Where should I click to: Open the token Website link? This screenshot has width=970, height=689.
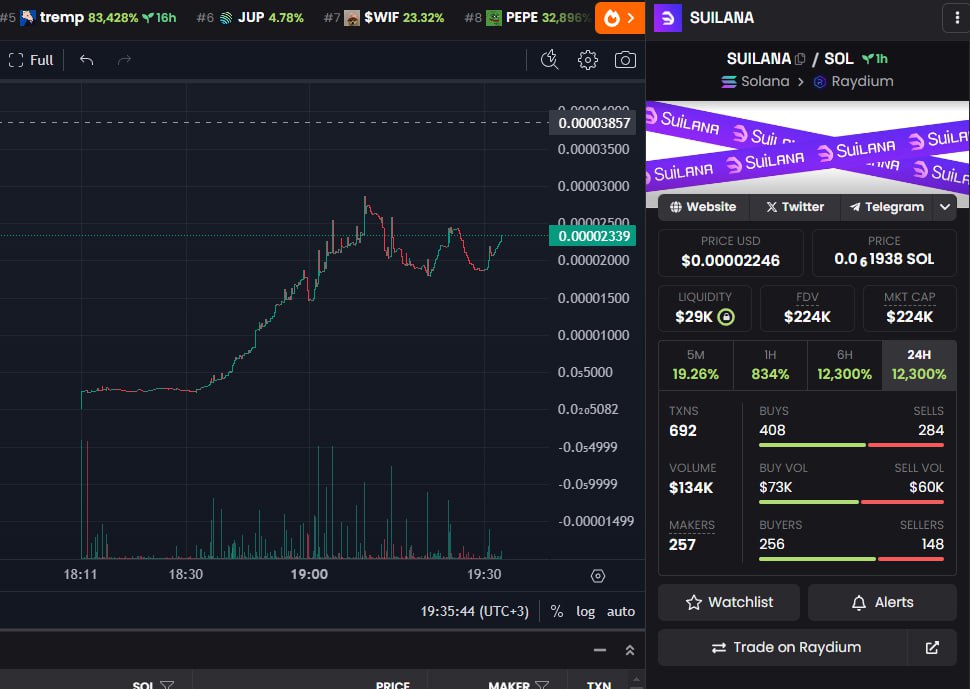(x=703, y=207)
